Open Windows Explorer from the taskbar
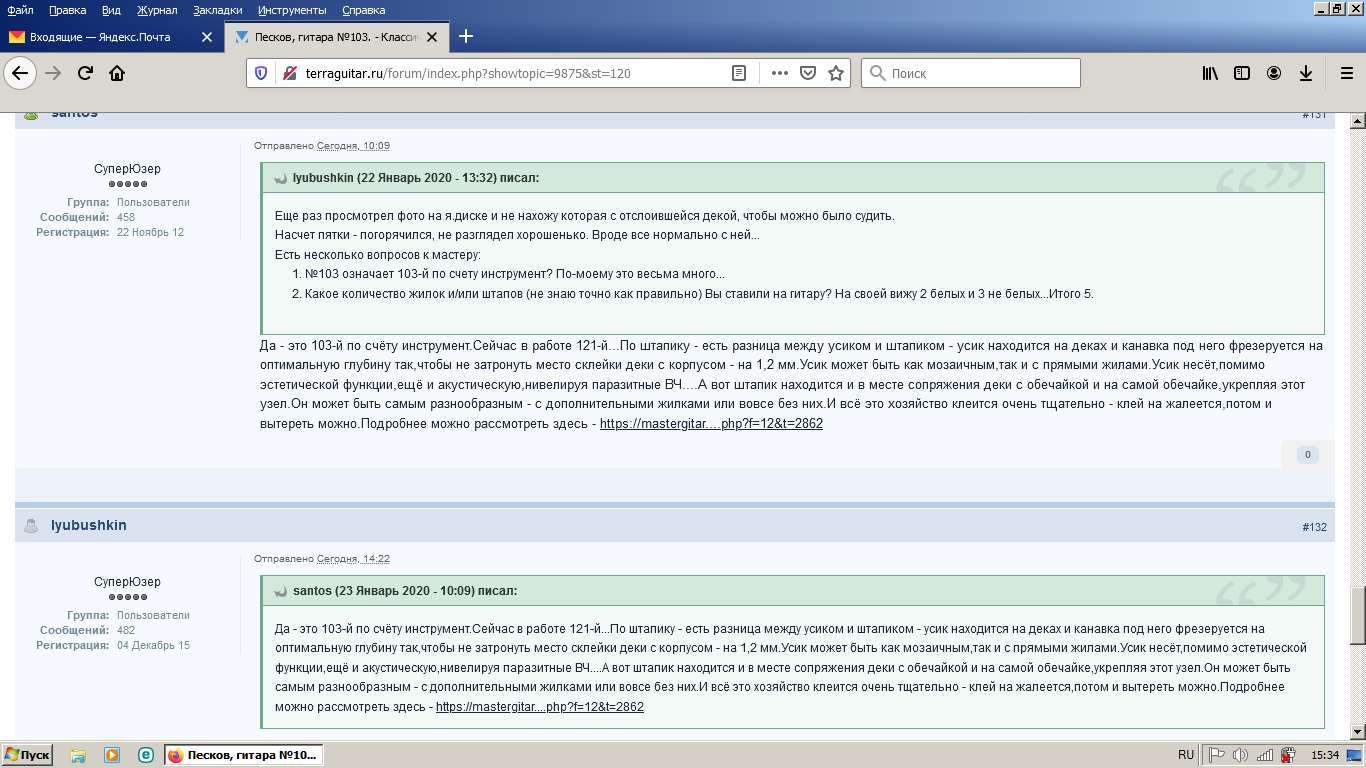Screen dimensions: 1366x768 point(78,755)
